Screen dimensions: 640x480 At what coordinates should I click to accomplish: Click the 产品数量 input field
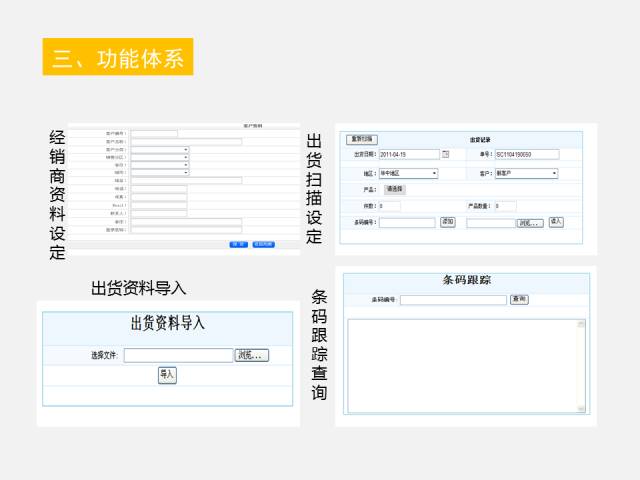(505, 206)
